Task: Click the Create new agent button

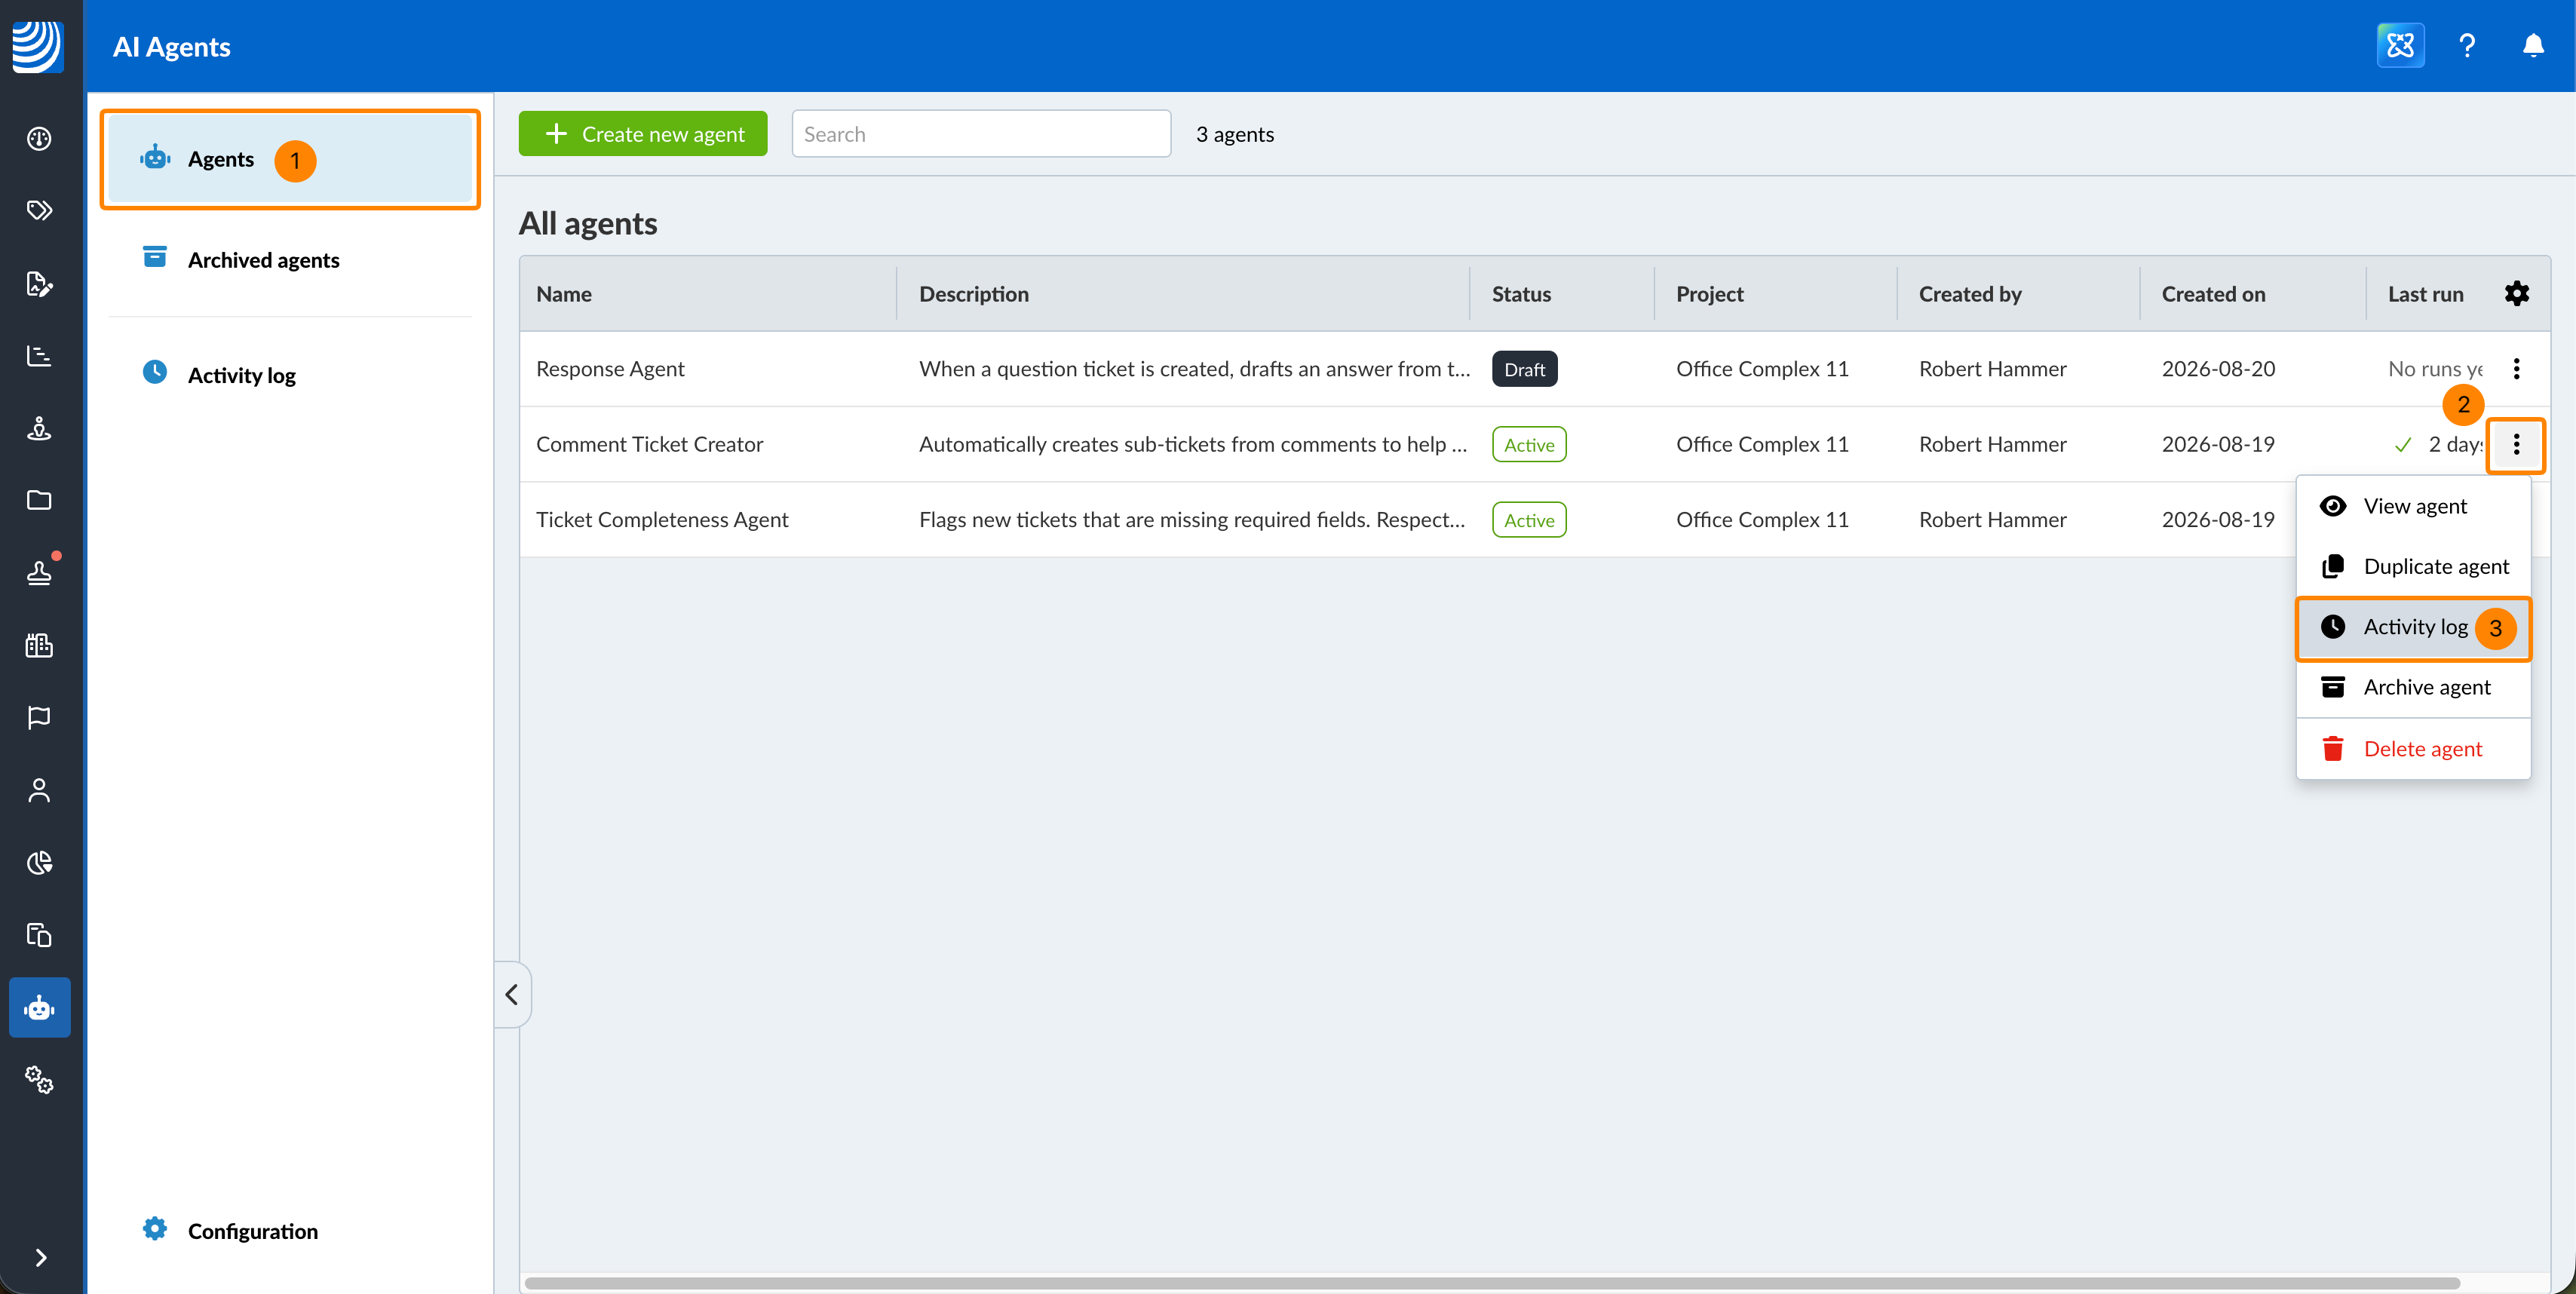Action: [x=643, y=134]
